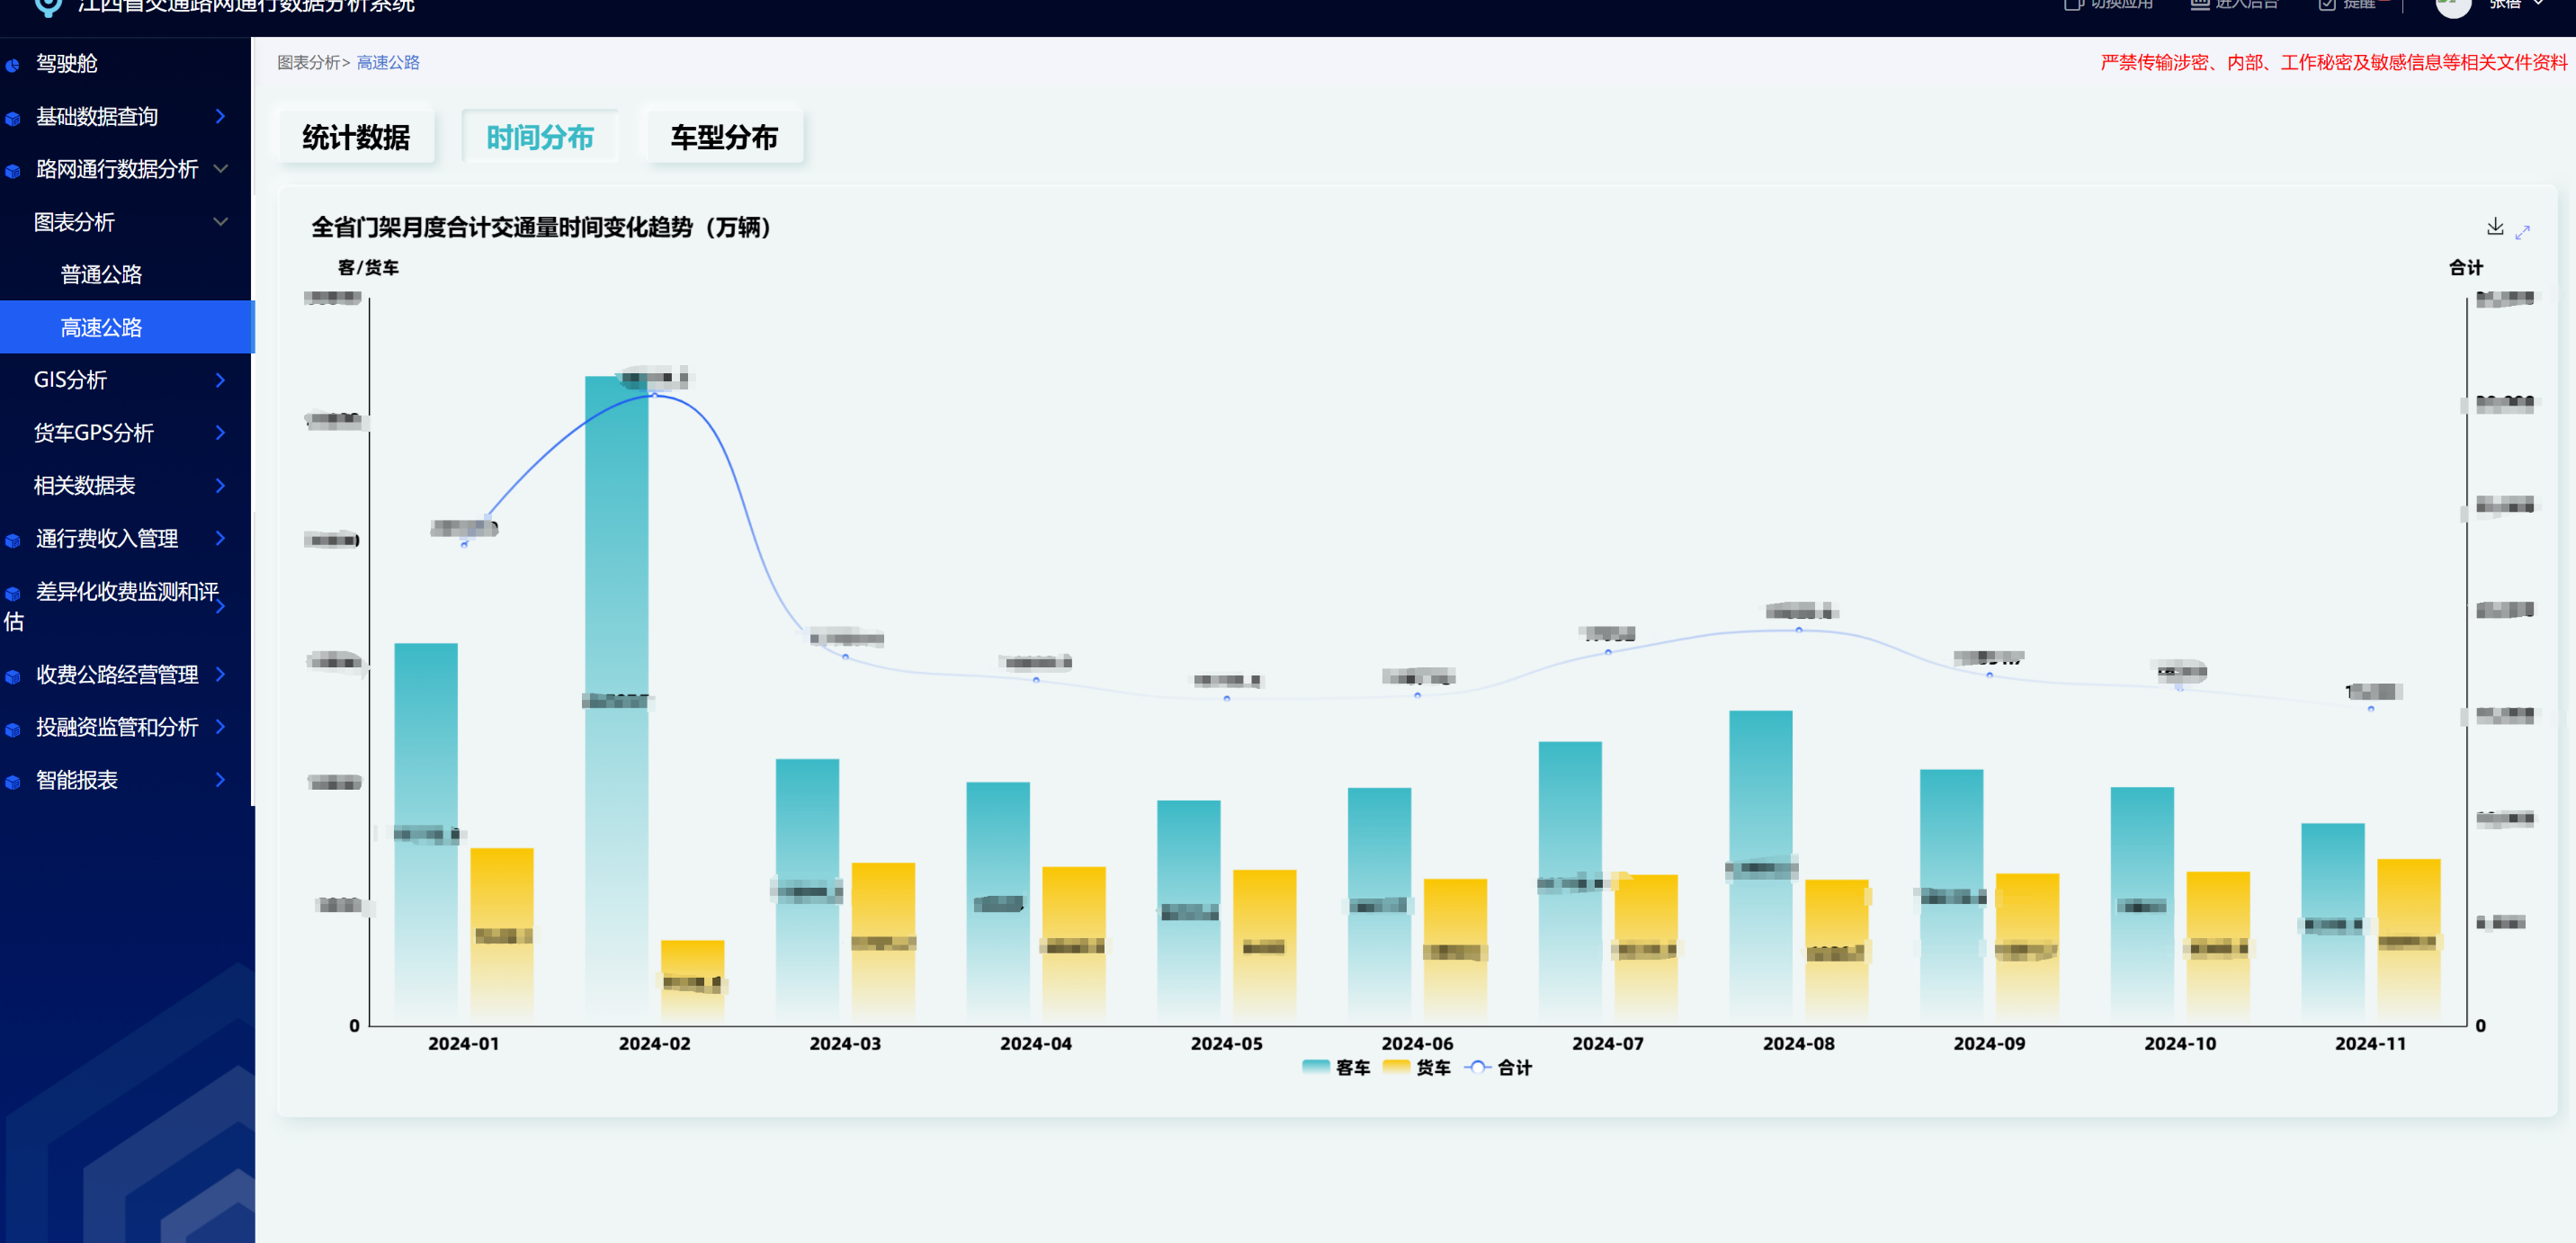The width and height of the screenshot is (2576, 1243).
Task: Click the cube icon beside 智能报表
Action: click(13, 782)
